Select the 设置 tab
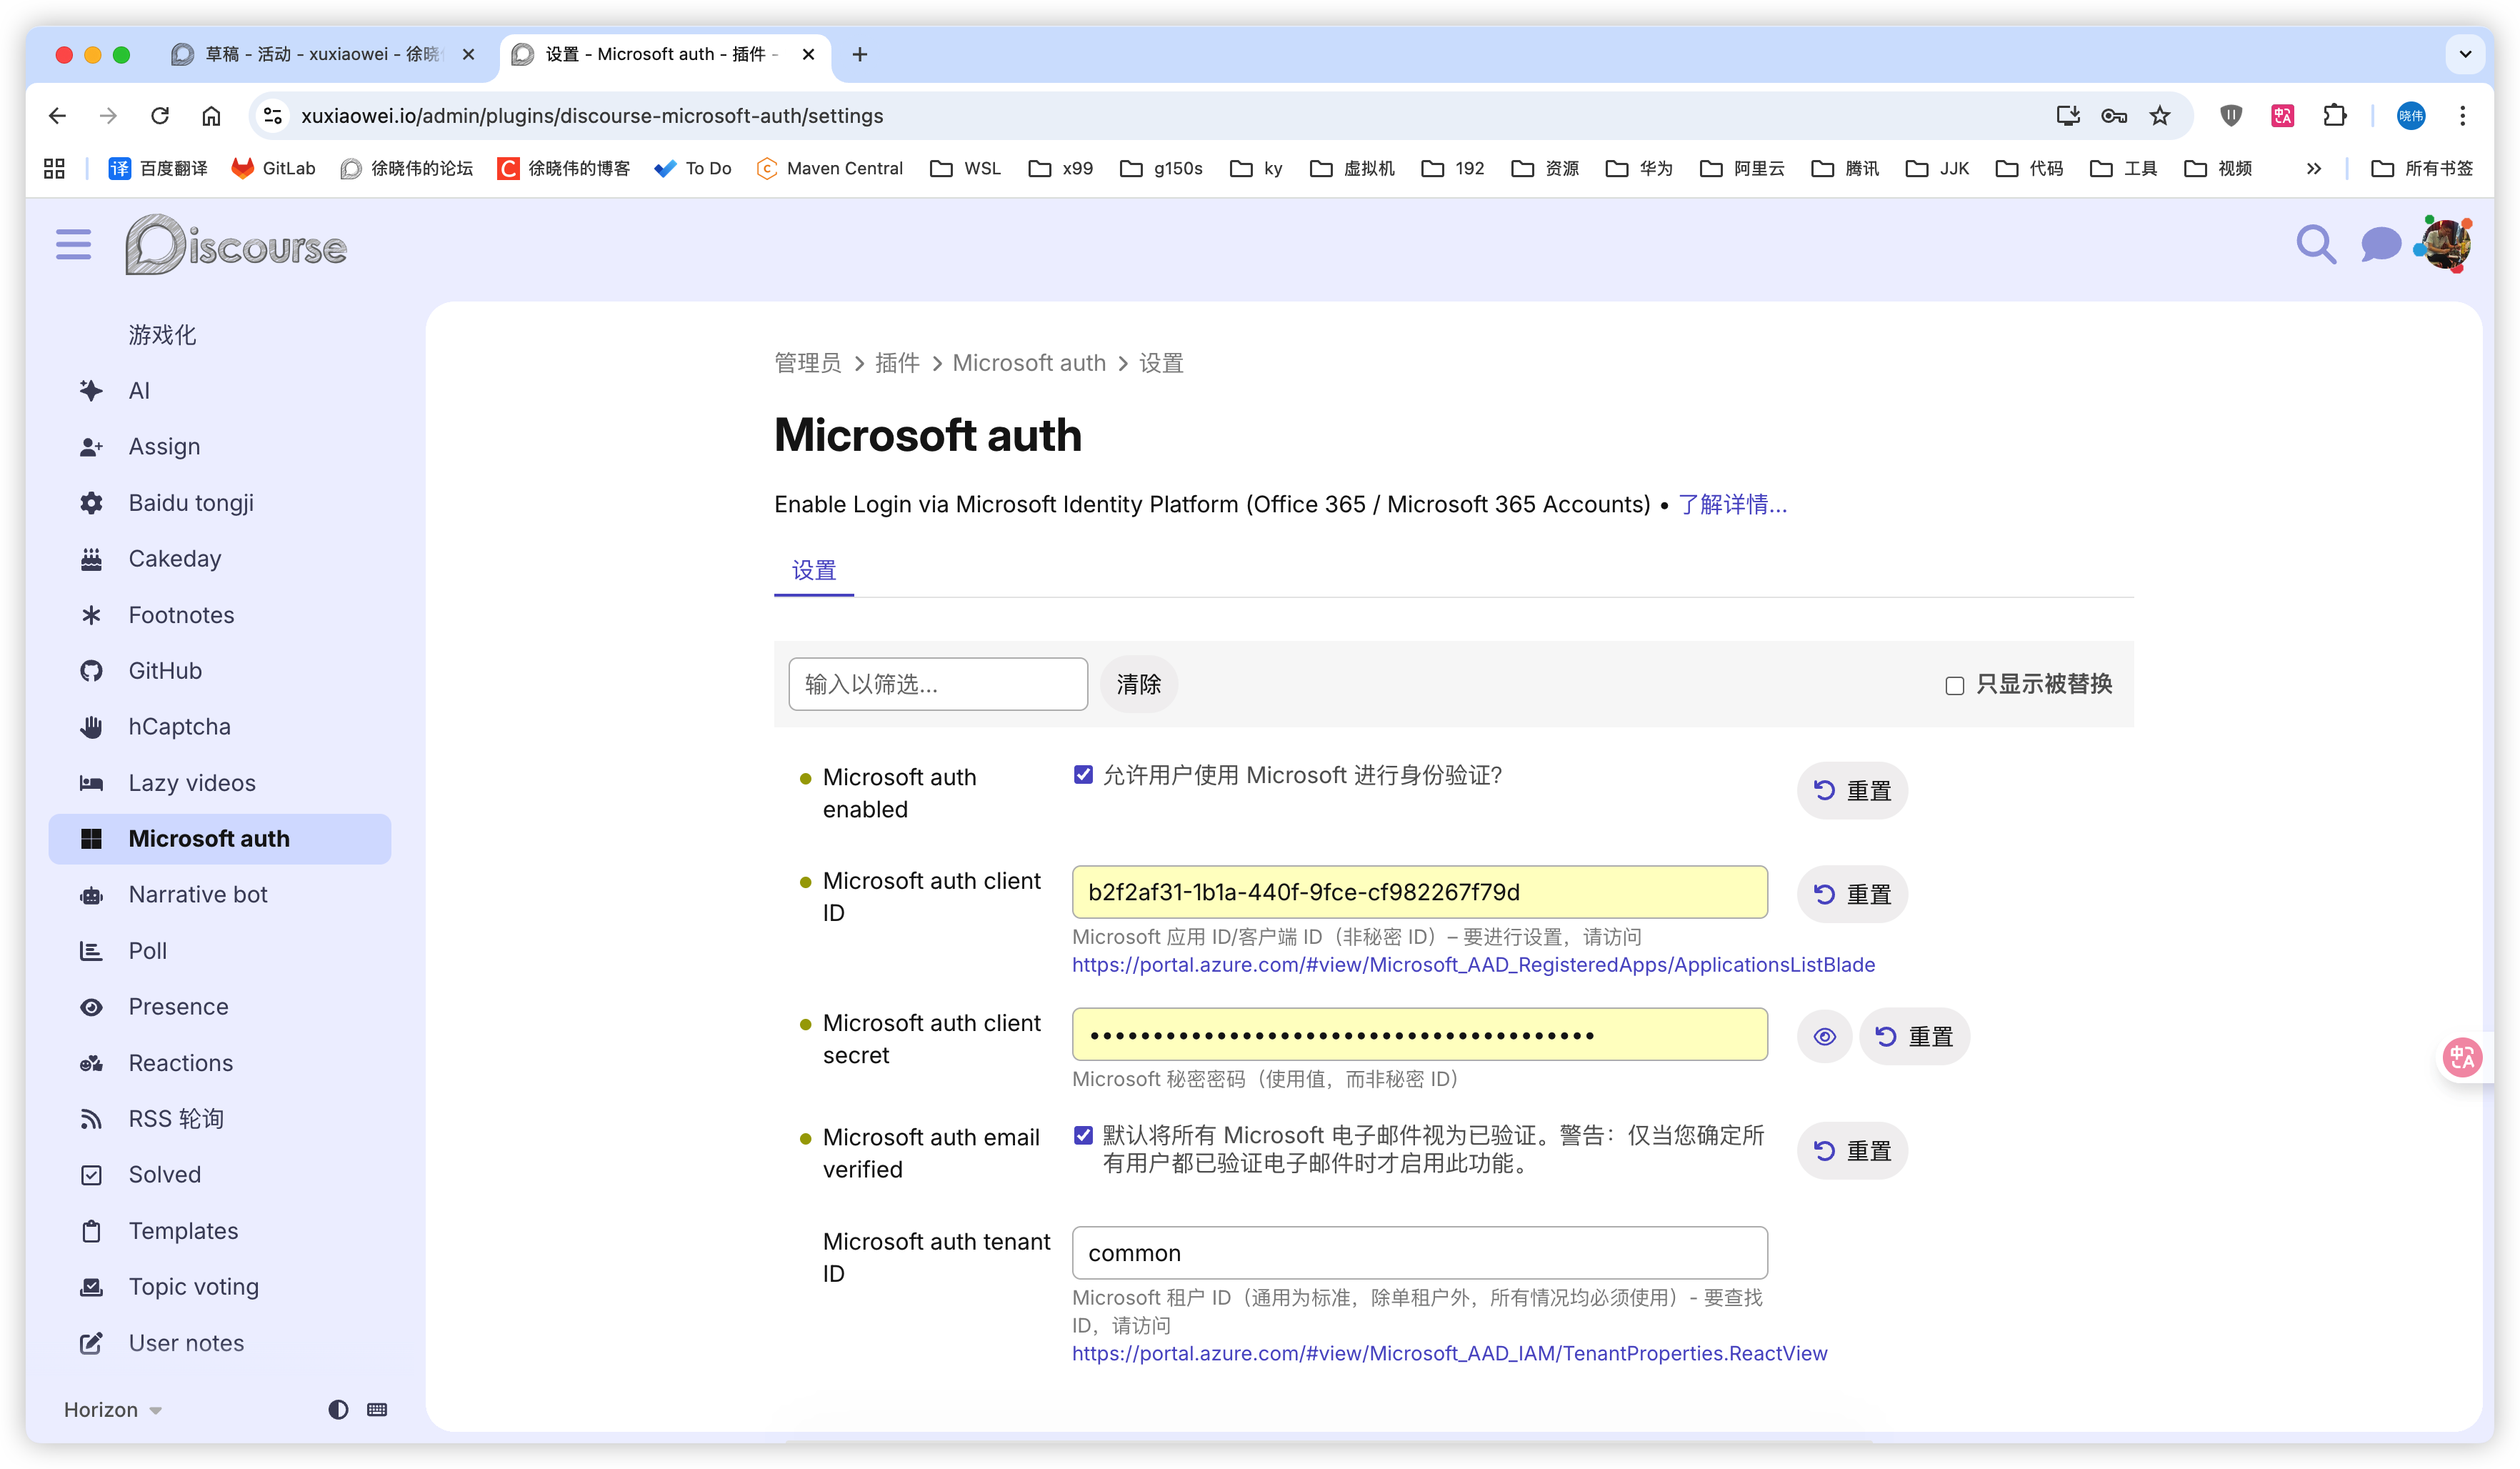 [x=813, y=570]
